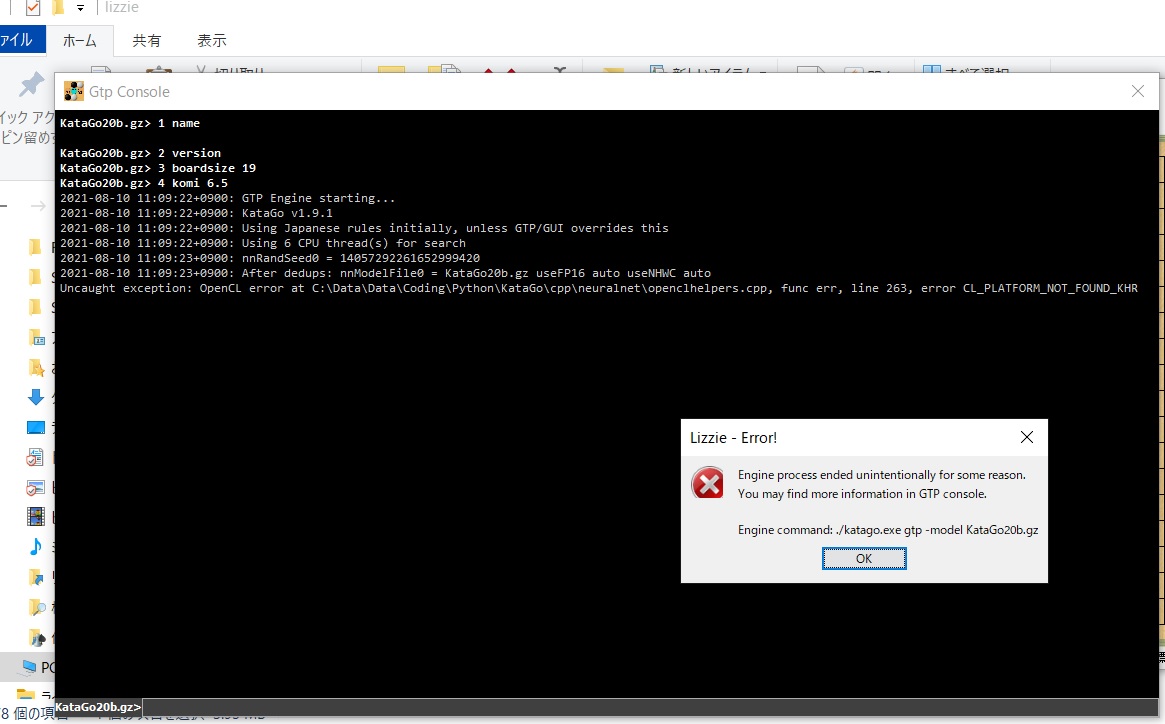This screenshot has width=1165, height=724.
Task: Confirm the Lizzie error with OK
Action: coord(863,558)
